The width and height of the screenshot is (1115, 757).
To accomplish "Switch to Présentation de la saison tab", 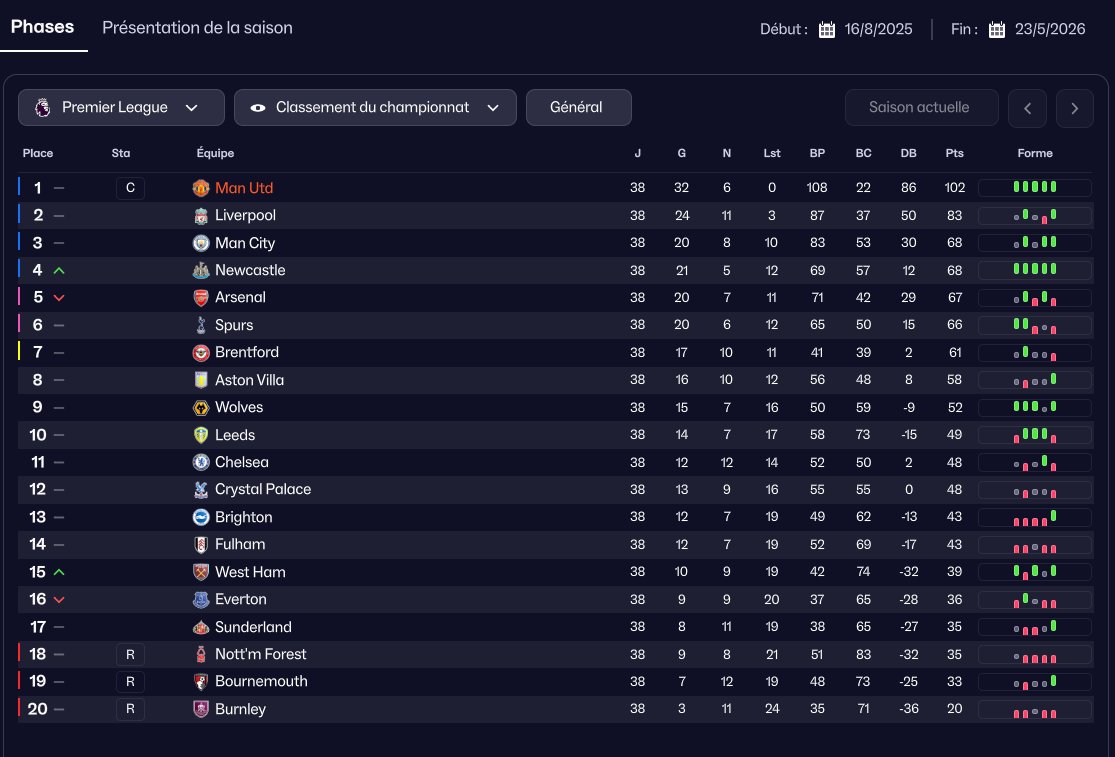I will (x=197, y=28).
